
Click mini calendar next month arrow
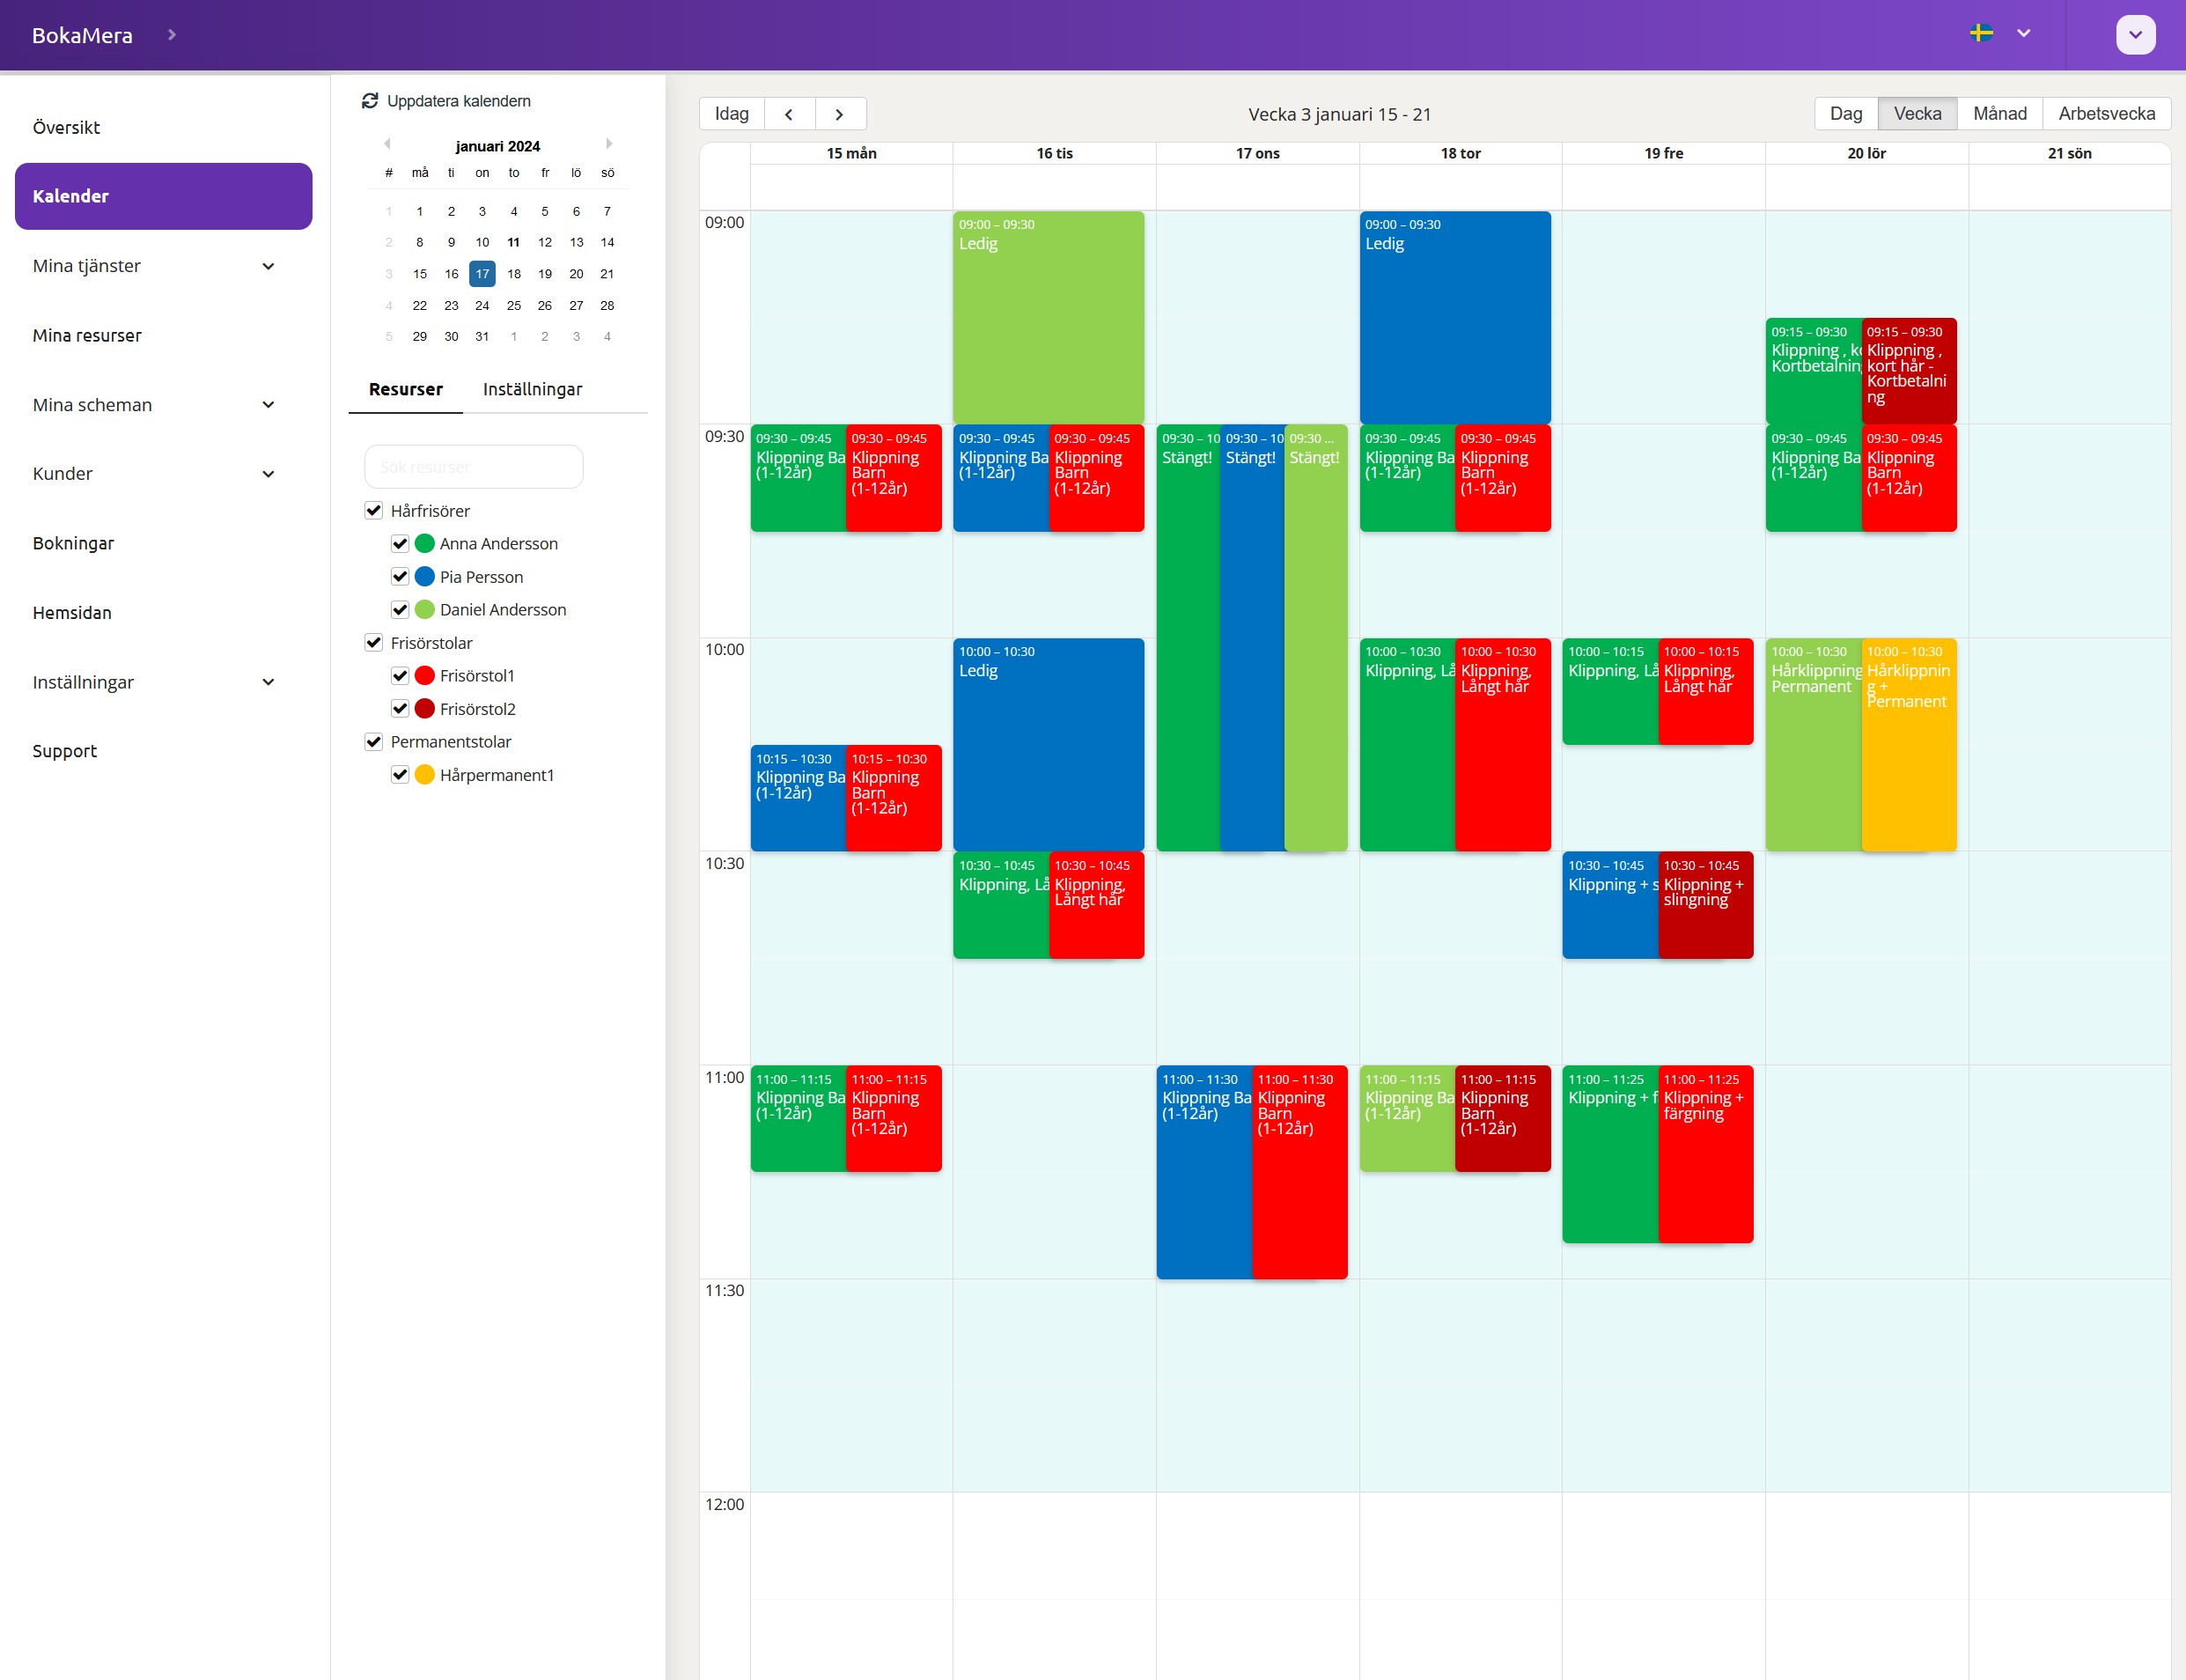[x=608, y=144]
